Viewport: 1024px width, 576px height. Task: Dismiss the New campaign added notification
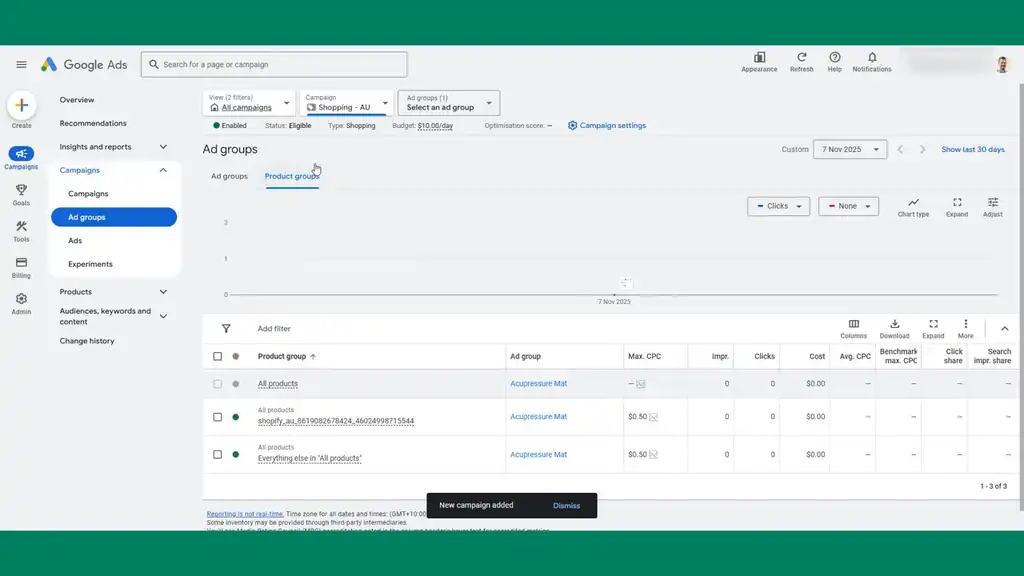point(566,505)
